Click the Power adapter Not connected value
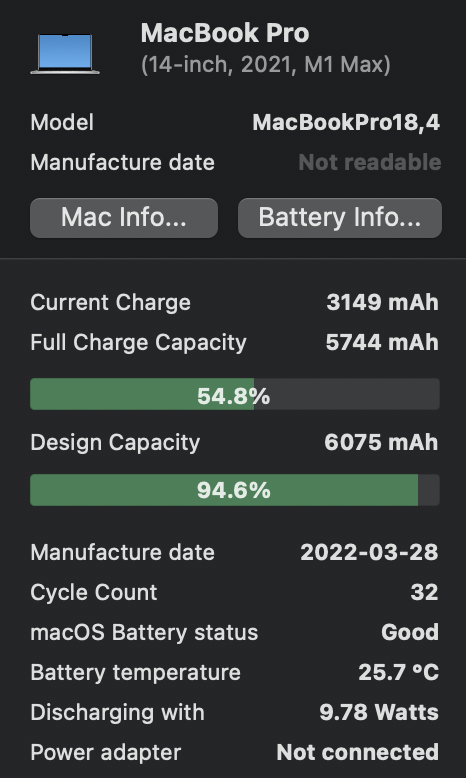This screenshot has width=466, height=778. 358,752
